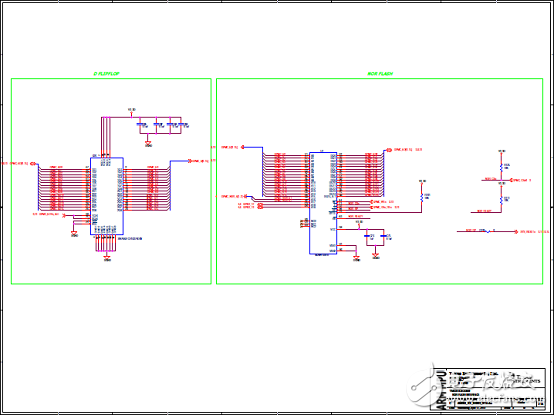The image size is (554, 415).
Task: Click the jumper symbol in bottom-right NOR section
Action: coord(488,231)
